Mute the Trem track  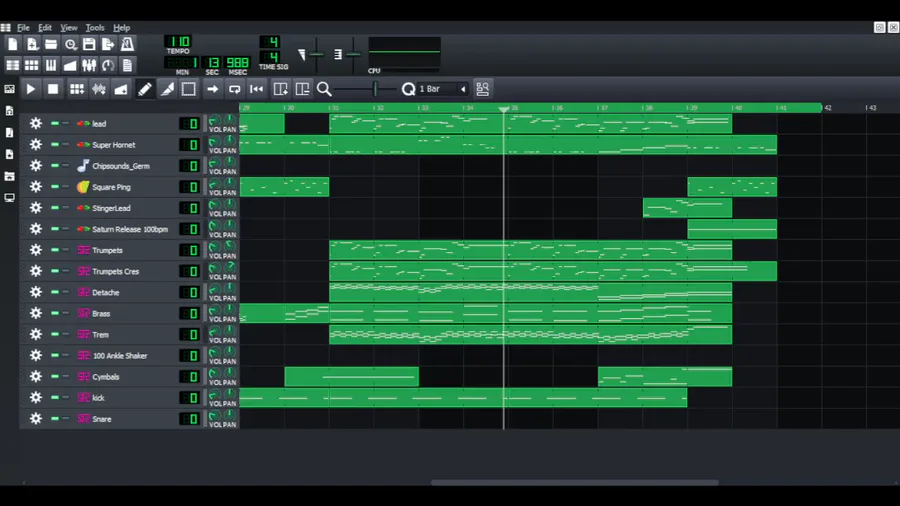coord(55,334)
